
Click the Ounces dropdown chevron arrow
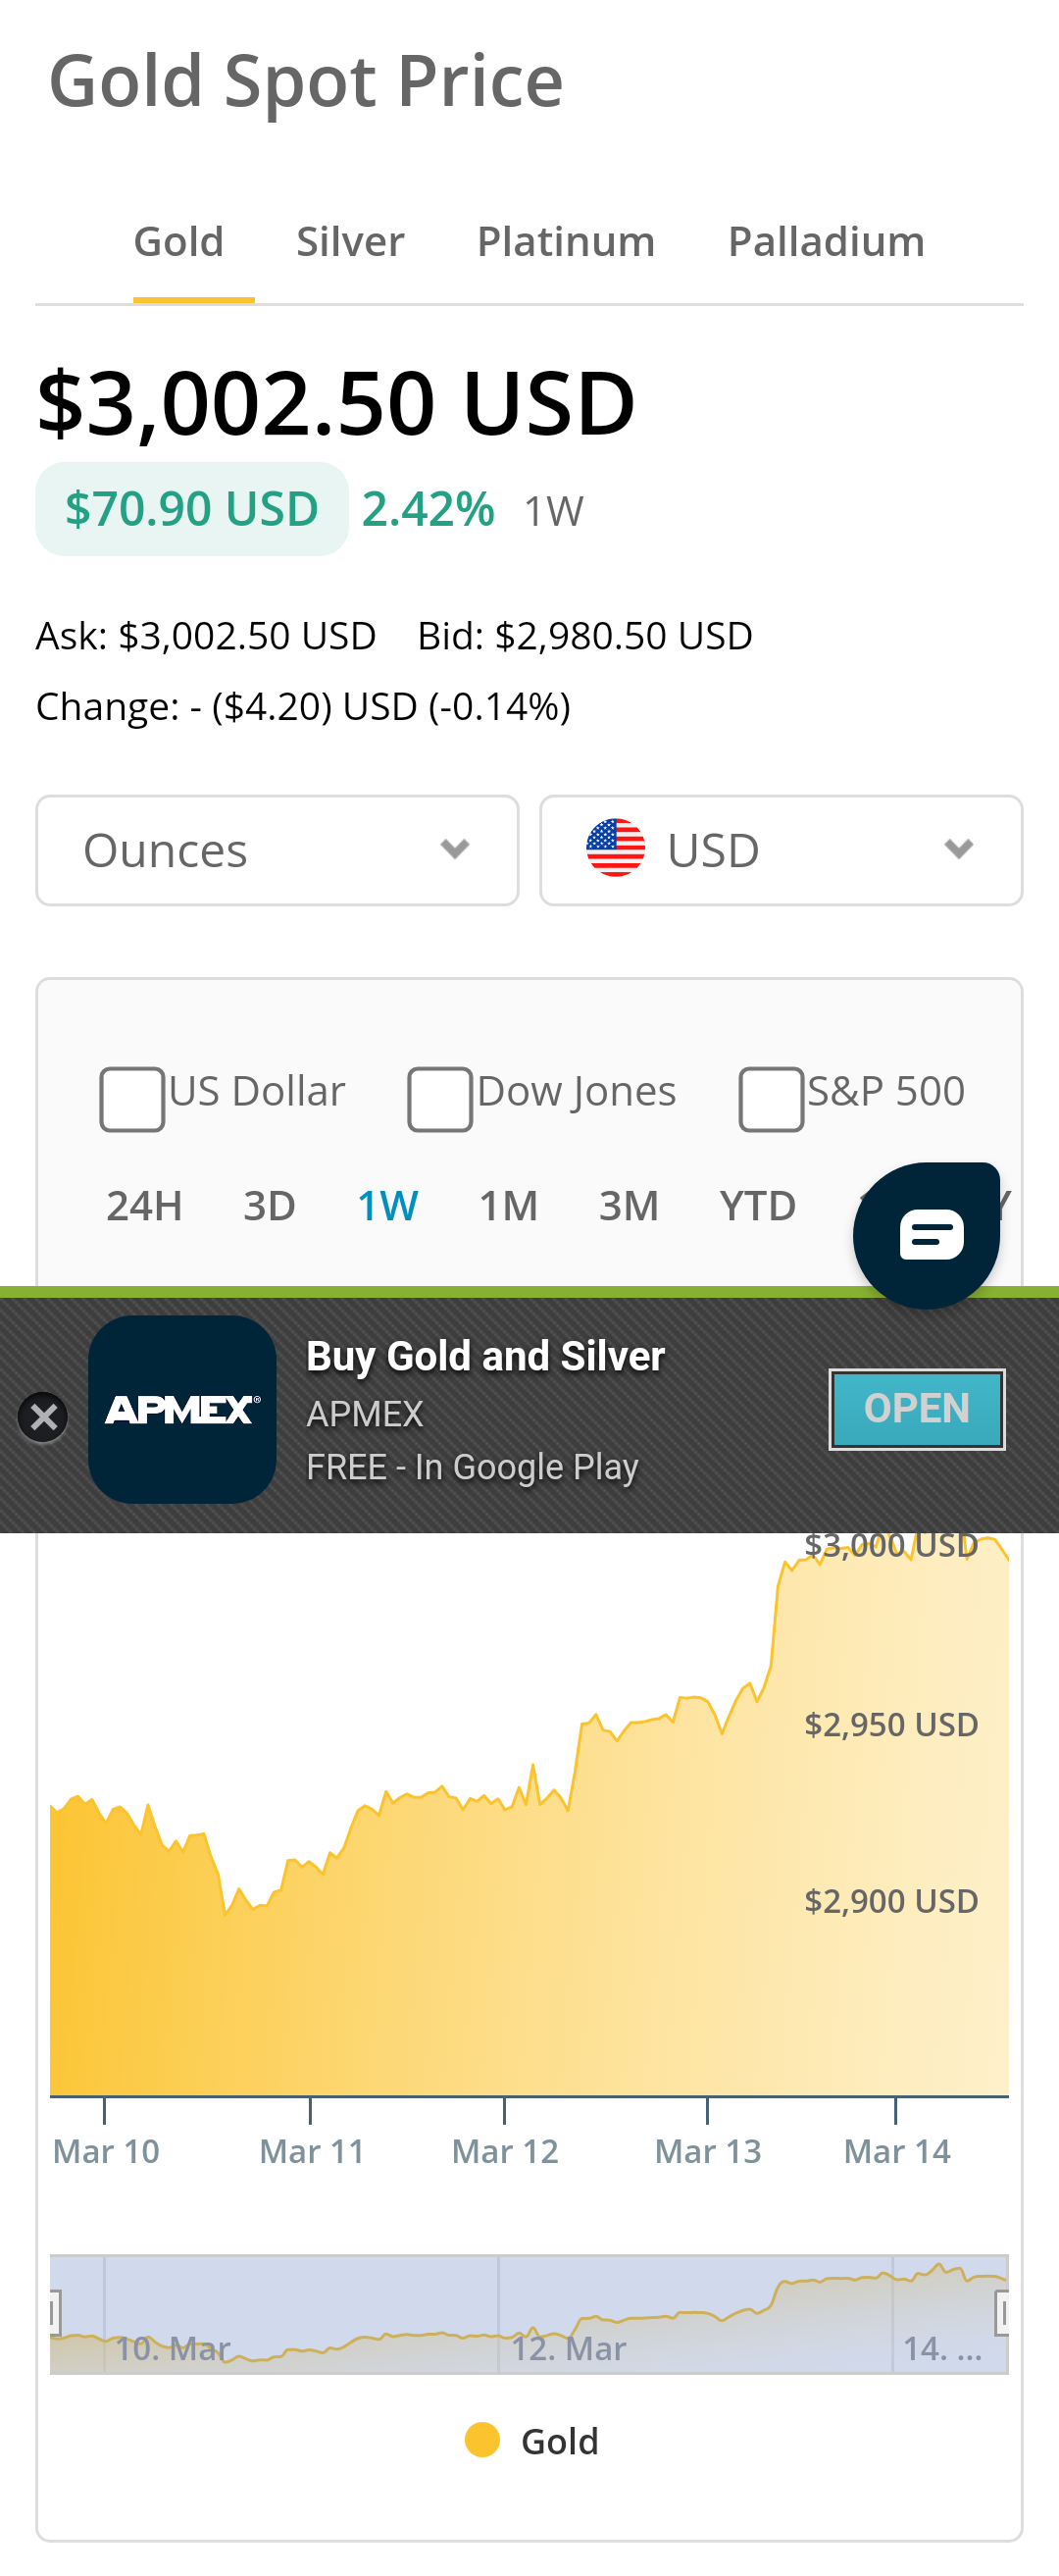(455, 849)
